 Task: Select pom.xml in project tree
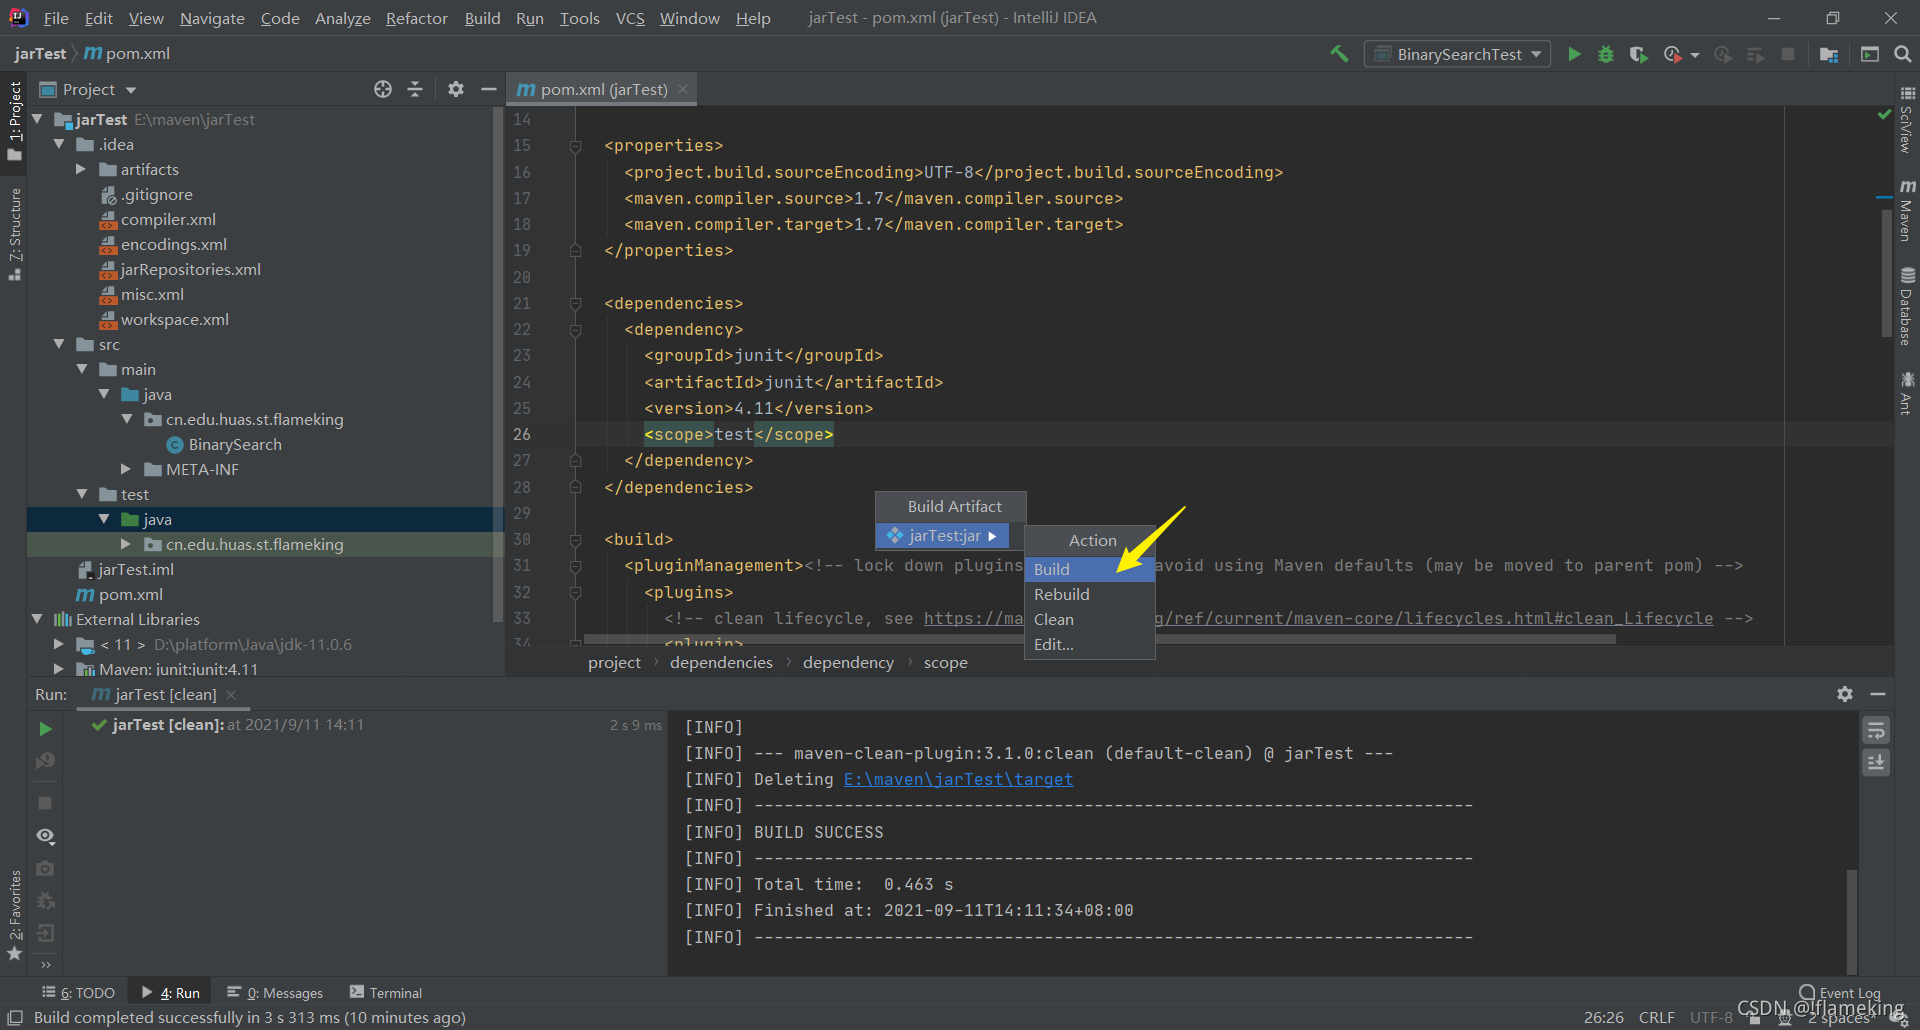pos(130,594)
